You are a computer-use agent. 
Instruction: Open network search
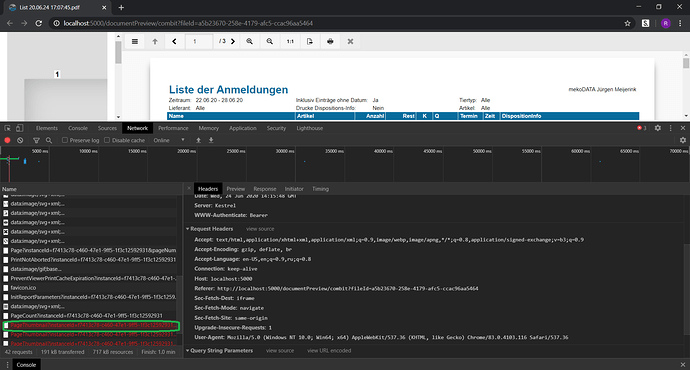click(x=49, y=140)
